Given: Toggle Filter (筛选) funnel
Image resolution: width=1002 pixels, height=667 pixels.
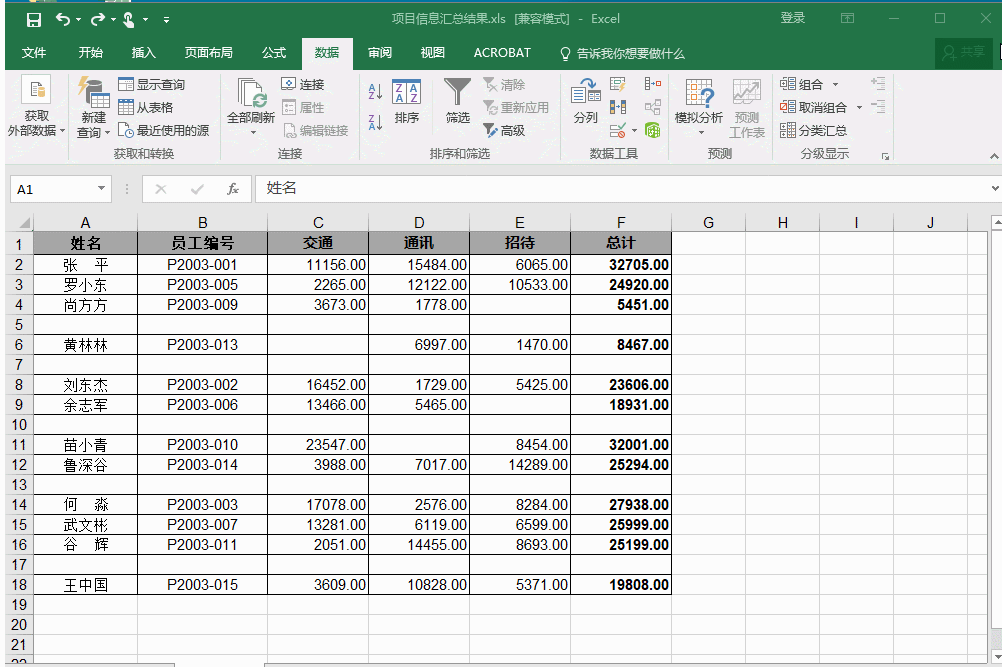Looking at the screenshot, I should 458,101.
